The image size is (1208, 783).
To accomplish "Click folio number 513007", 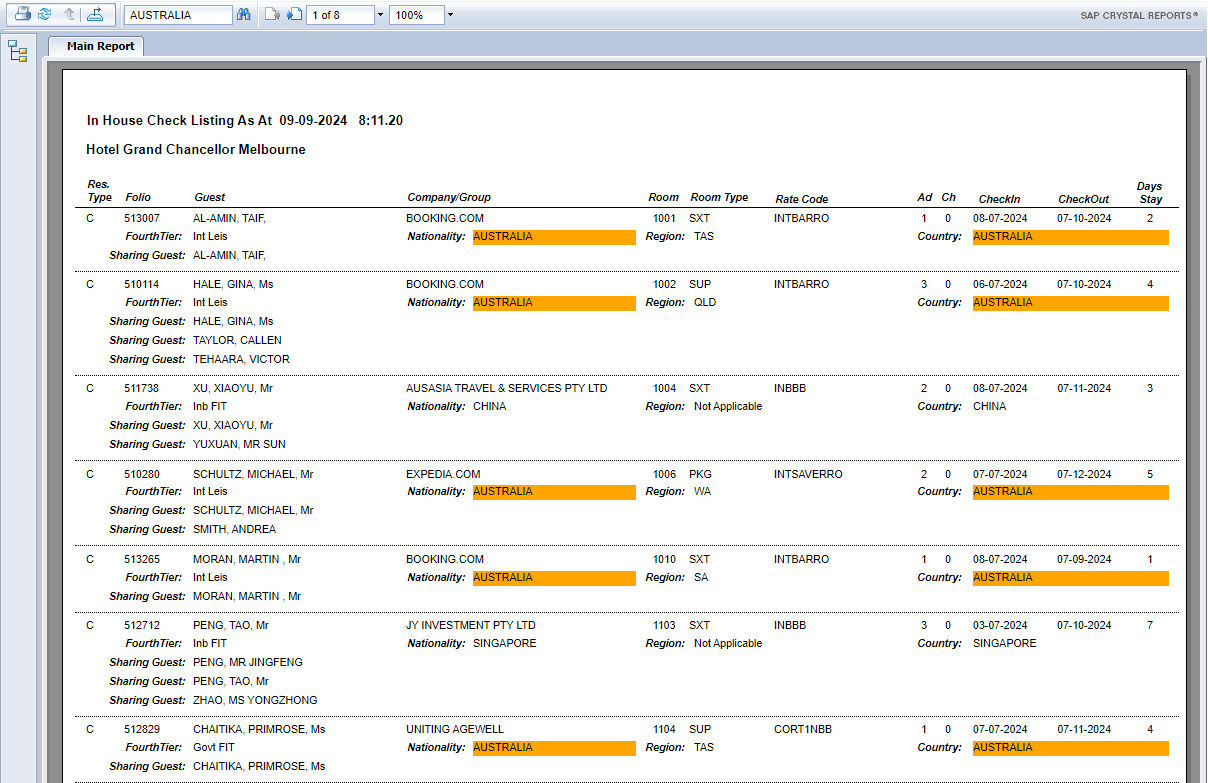I will [x=141, y=218].
